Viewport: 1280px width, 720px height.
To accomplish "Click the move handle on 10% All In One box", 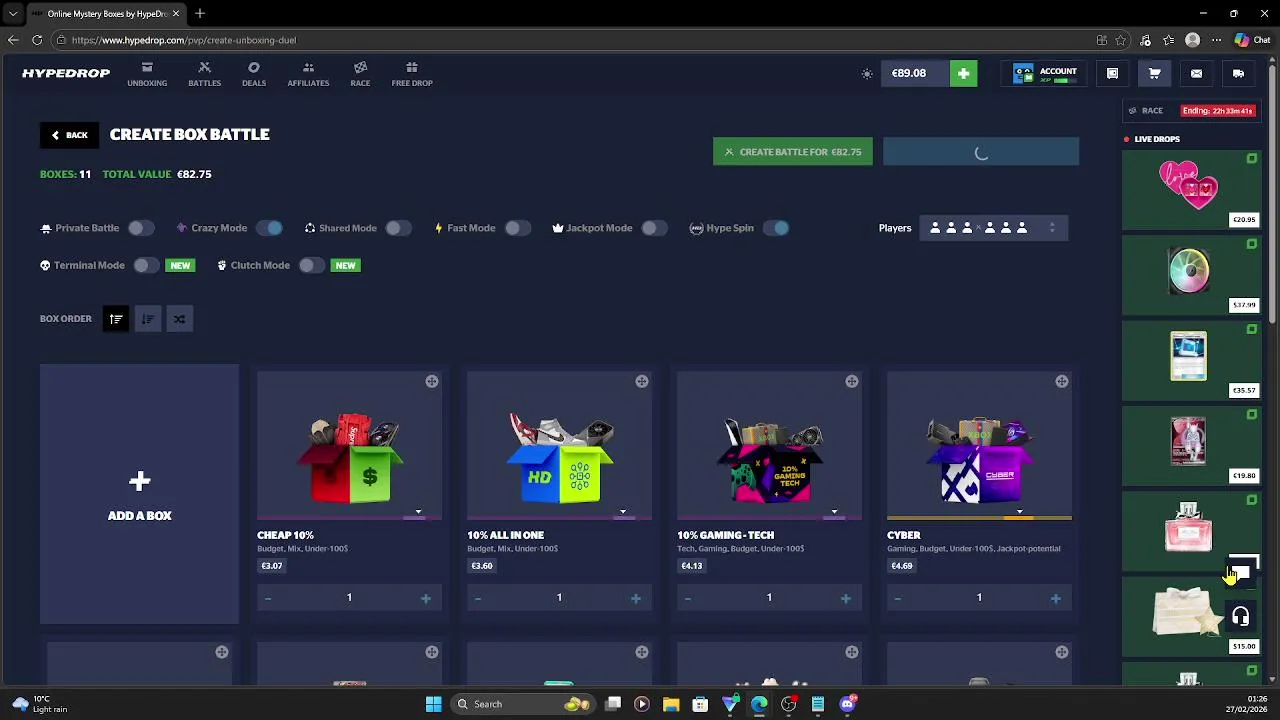I will point(641,381).
